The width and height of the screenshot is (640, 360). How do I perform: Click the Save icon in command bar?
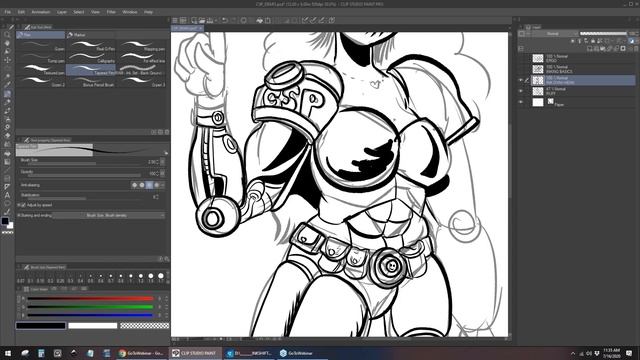(210, 20)
